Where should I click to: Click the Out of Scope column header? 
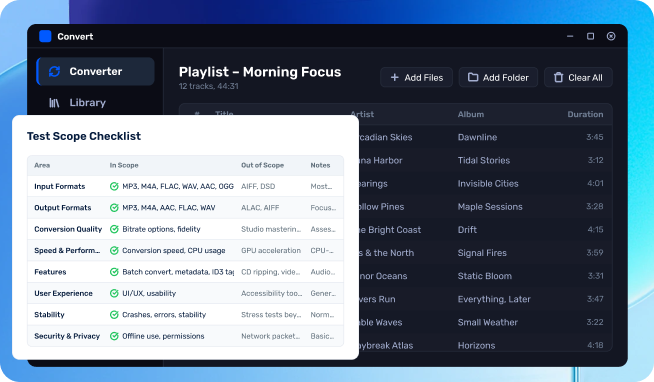pos(262,165)
